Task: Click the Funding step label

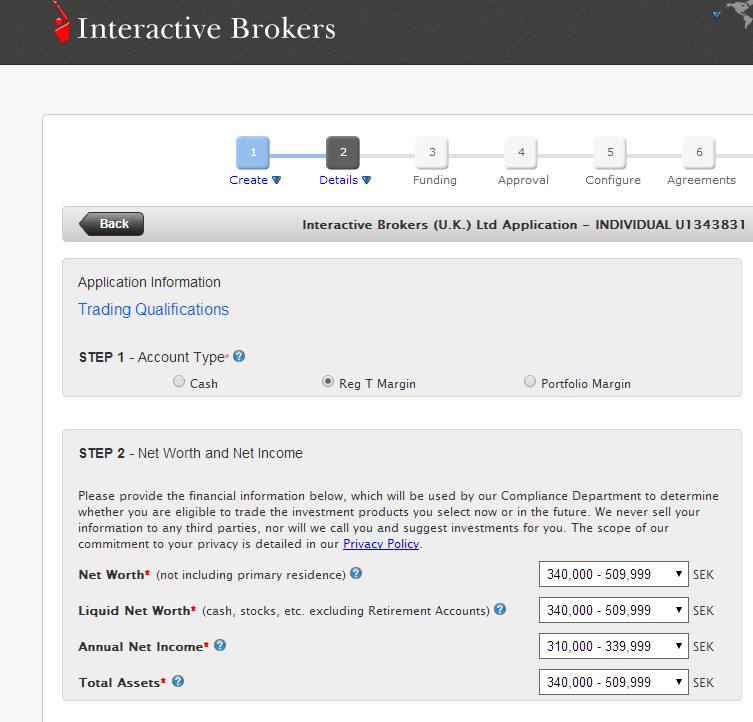Action: click(435, 180)
